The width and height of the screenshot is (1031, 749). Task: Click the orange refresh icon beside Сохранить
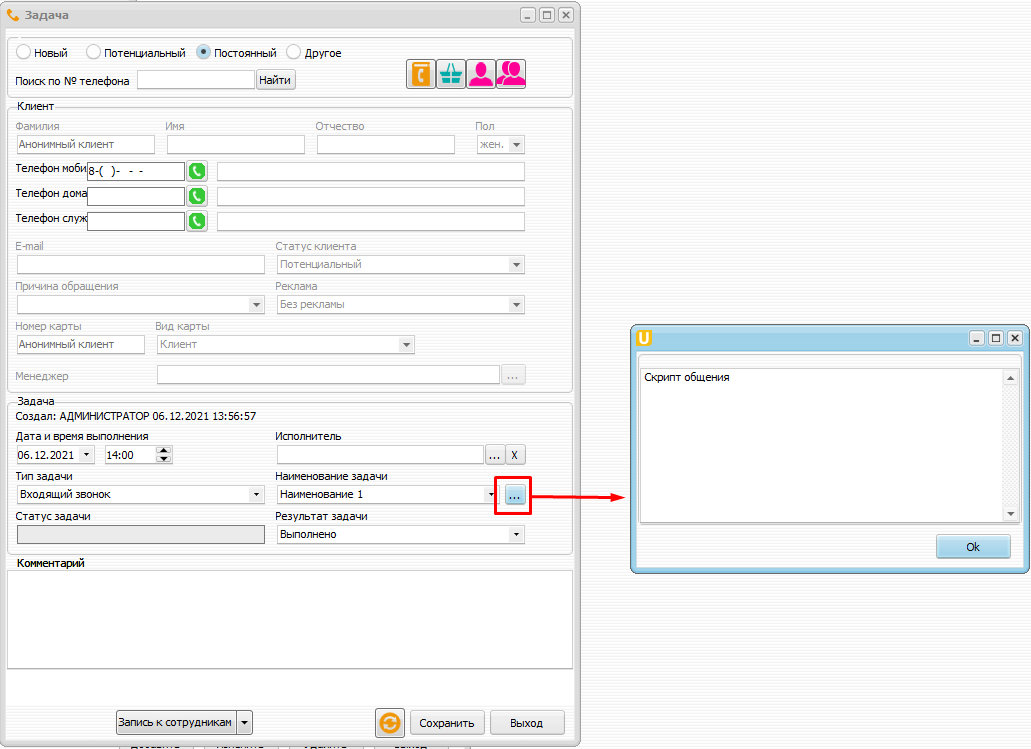tap(389, 723)
